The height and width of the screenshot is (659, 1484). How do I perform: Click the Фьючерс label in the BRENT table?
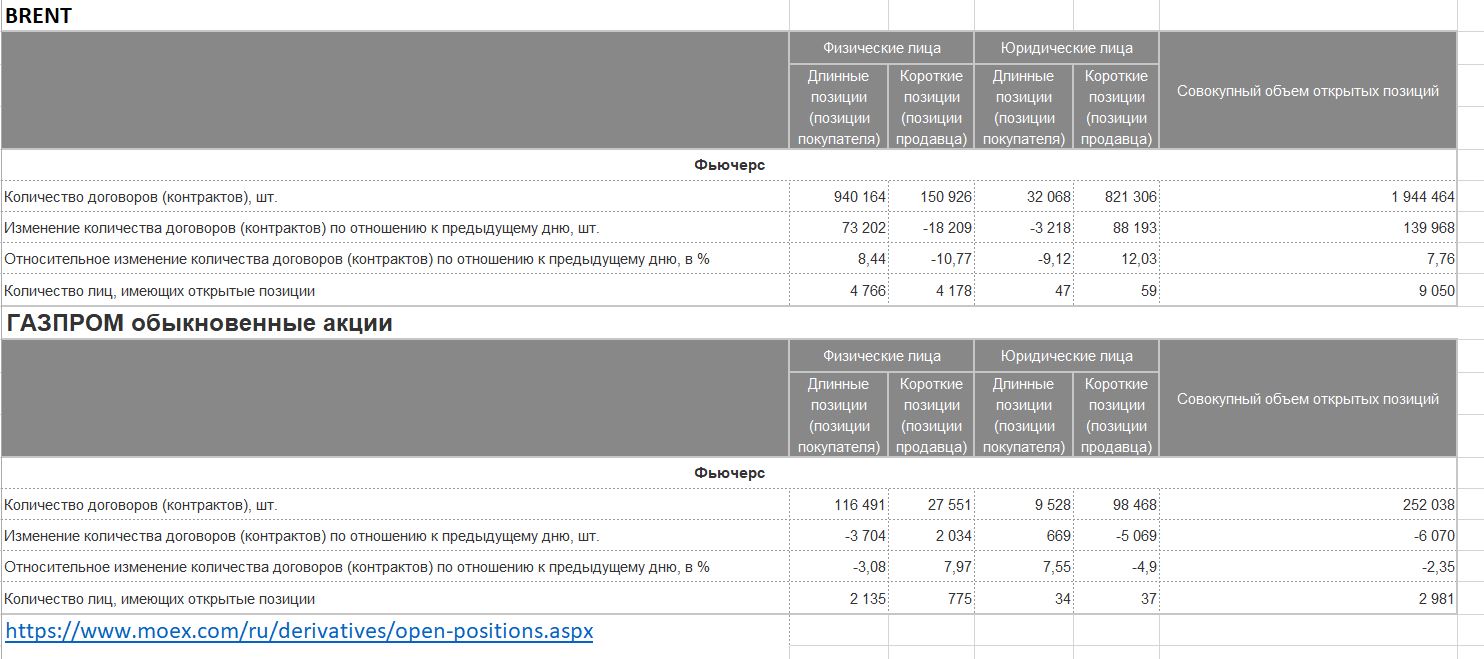(729, 165)
